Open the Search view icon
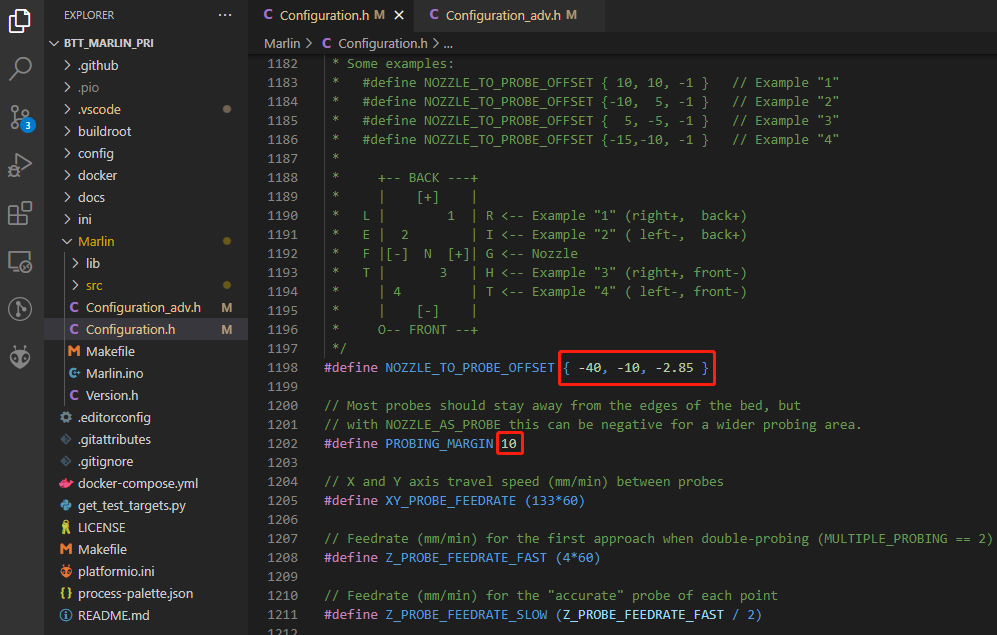This screenshot has width=997, height=635. click(x=21, y=69)
